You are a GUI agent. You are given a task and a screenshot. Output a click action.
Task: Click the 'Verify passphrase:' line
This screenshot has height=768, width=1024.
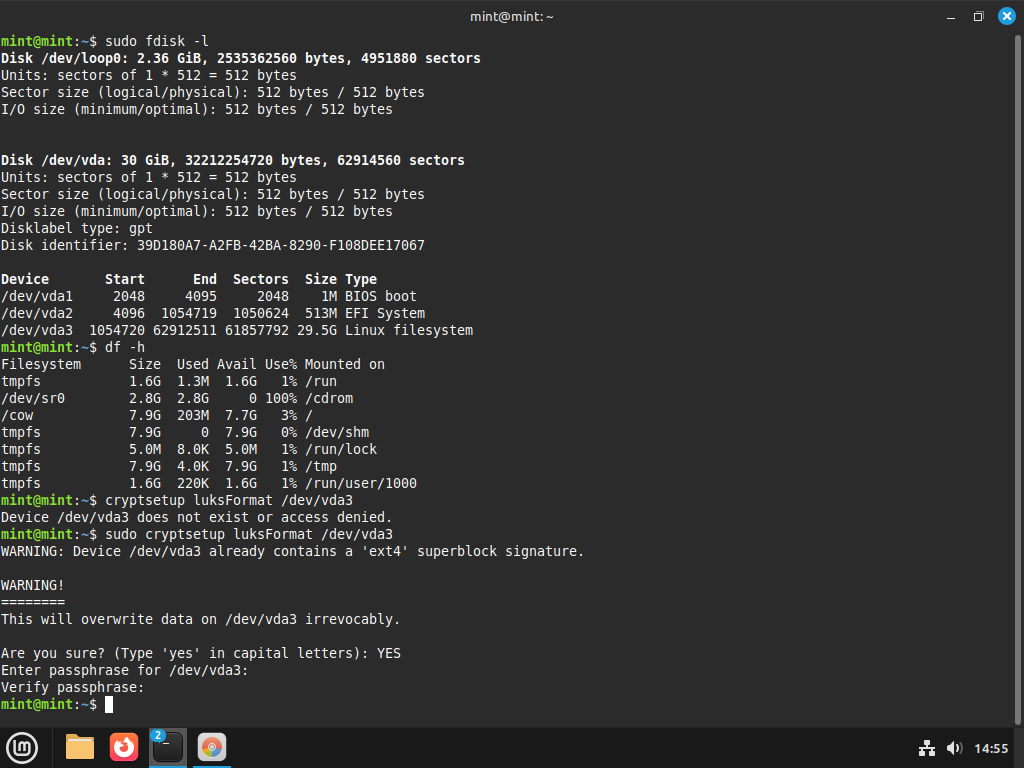coord(73,687)
